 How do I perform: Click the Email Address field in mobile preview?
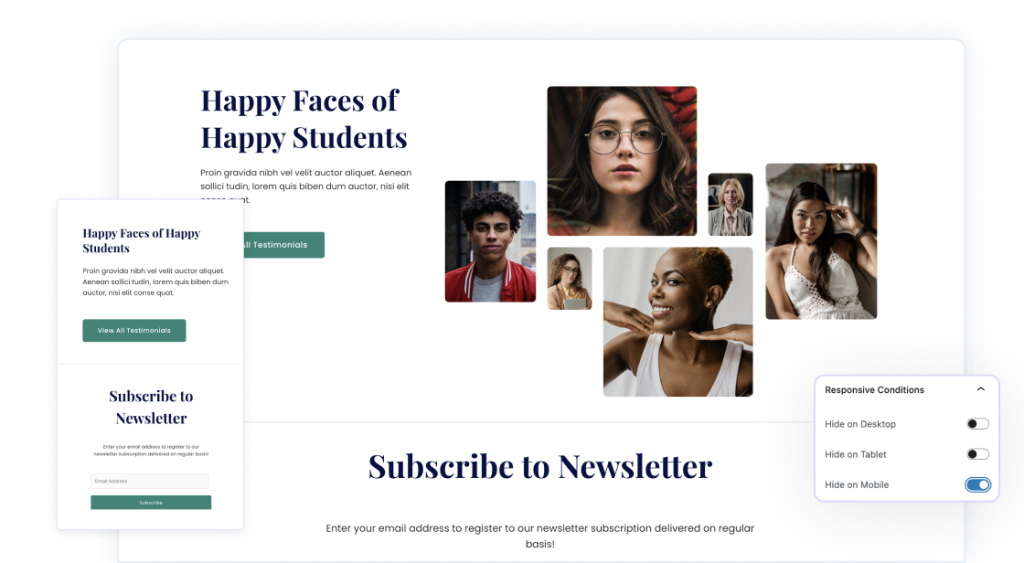pos(150,481)
